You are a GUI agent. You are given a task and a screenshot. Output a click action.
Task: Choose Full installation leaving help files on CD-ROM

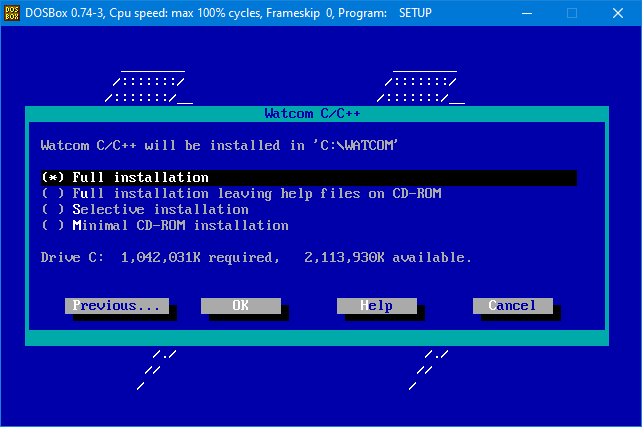[x=242, y=194]
